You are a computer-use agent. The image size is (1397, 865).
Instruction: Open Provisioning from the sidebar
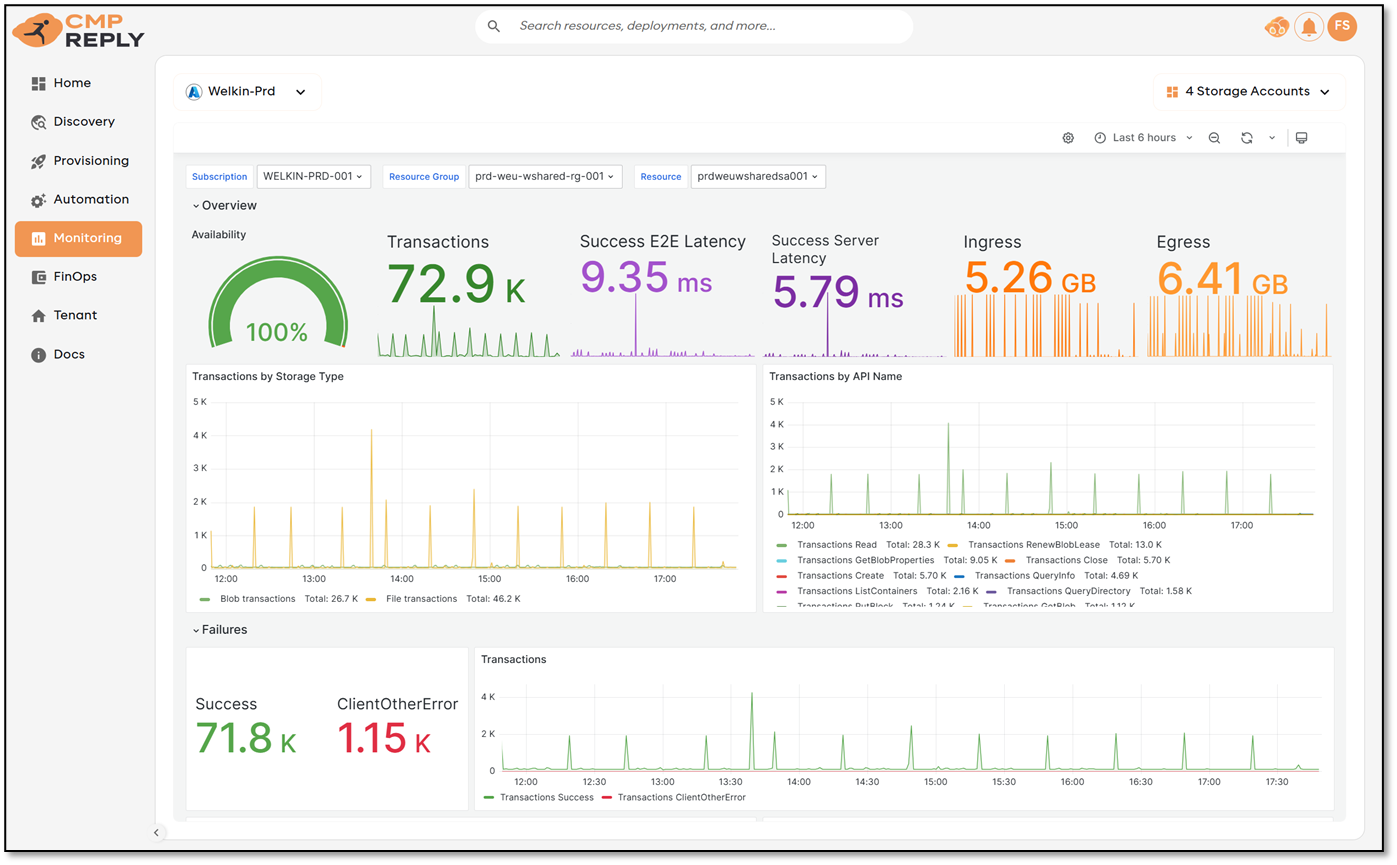point(90,161)
